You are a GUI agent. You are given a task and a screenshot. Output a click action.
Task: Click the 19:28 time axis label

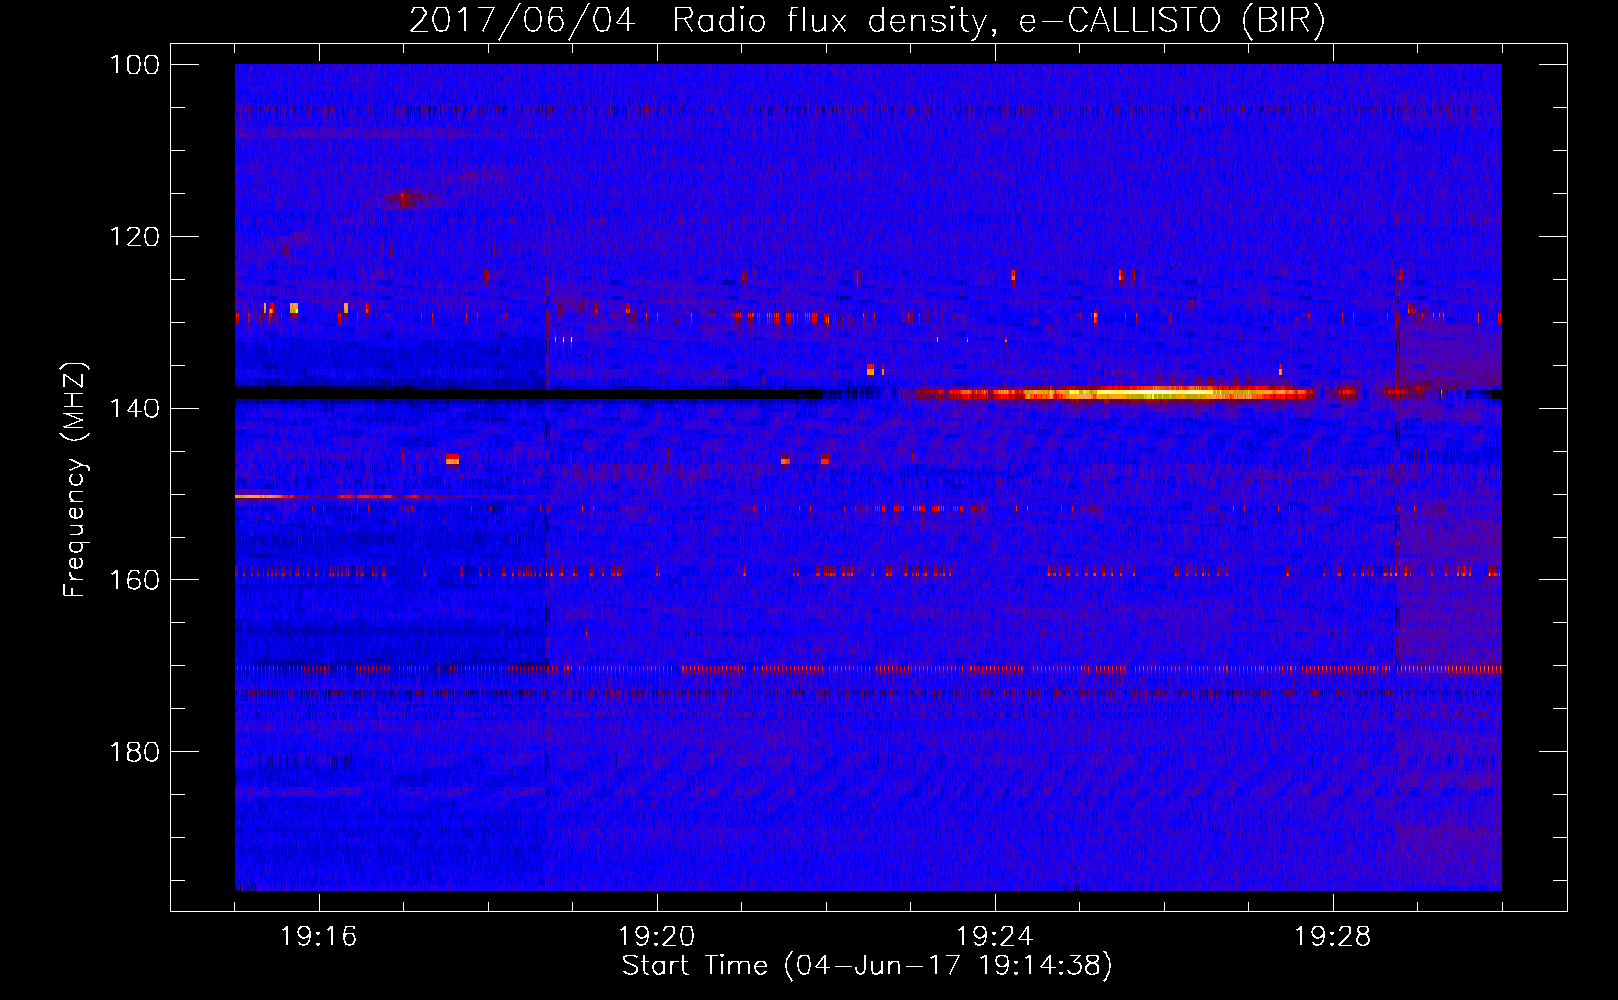[x=1333, y=937]
